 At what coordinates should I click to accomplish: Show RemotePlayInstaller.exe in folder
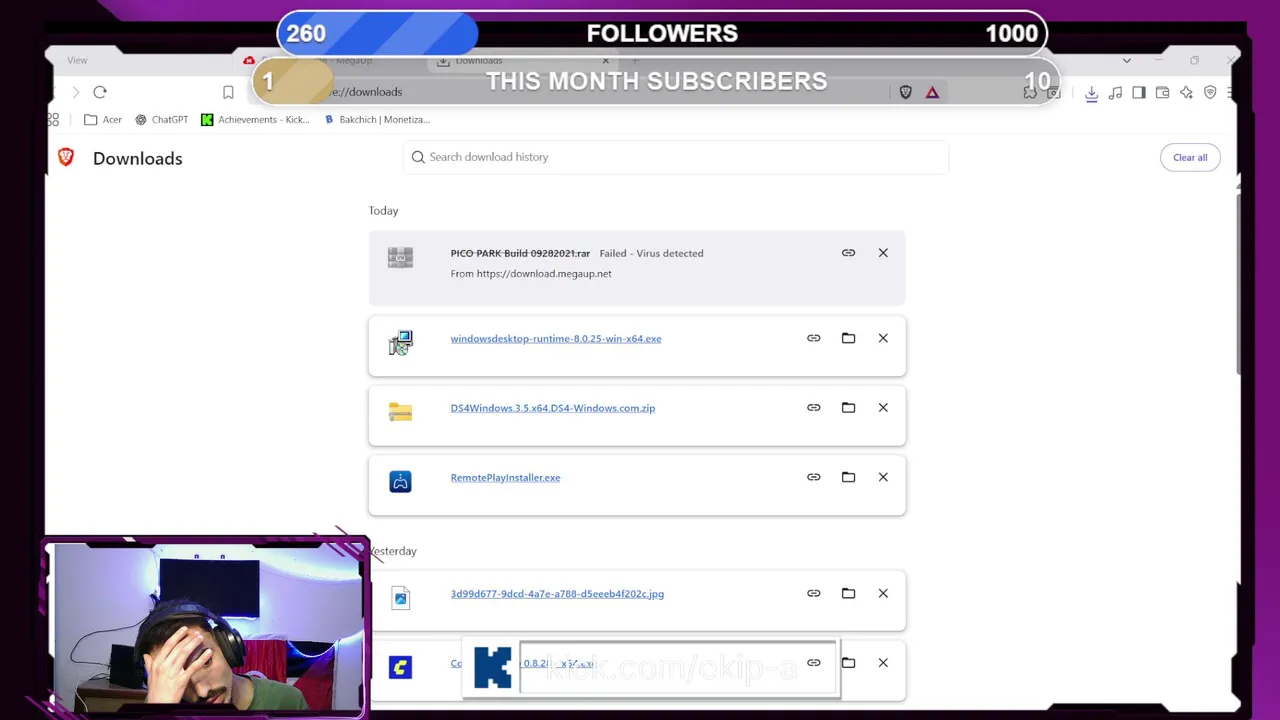point(848,477)
